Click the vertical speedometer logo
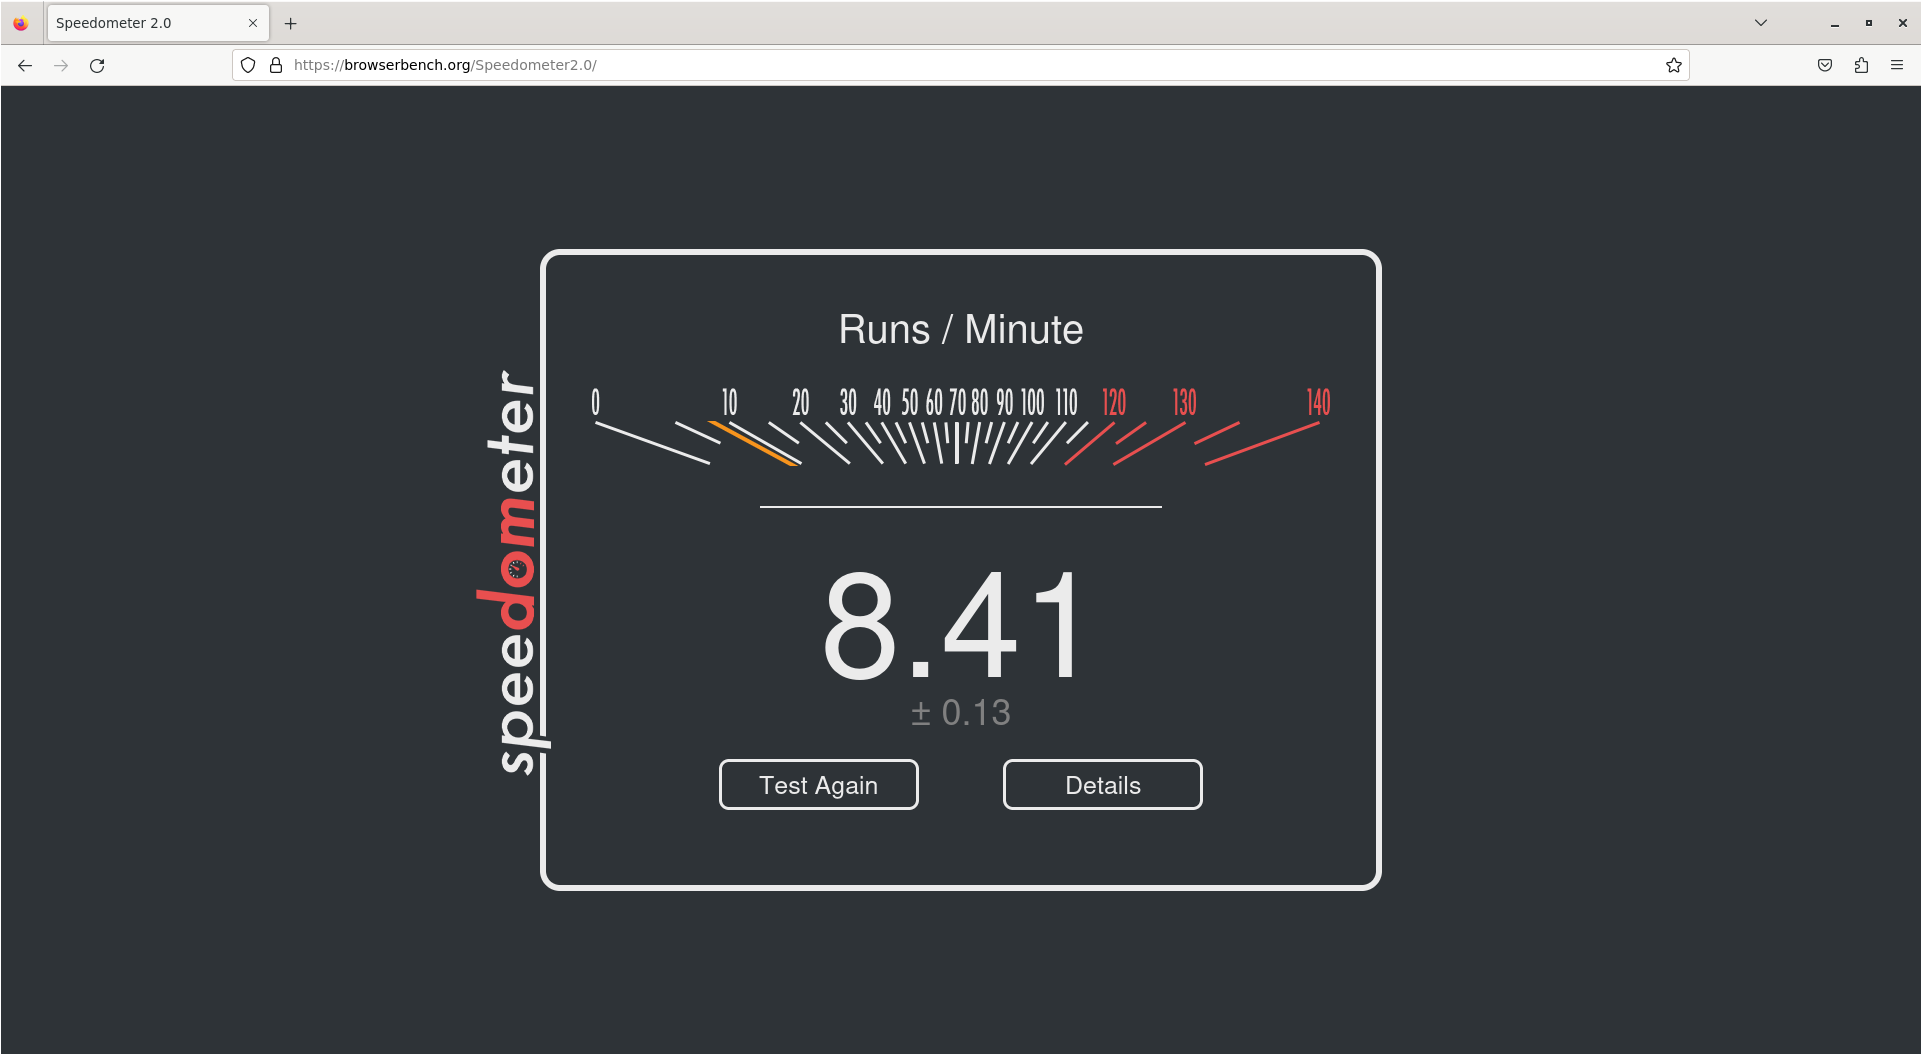 click(512, 572)
